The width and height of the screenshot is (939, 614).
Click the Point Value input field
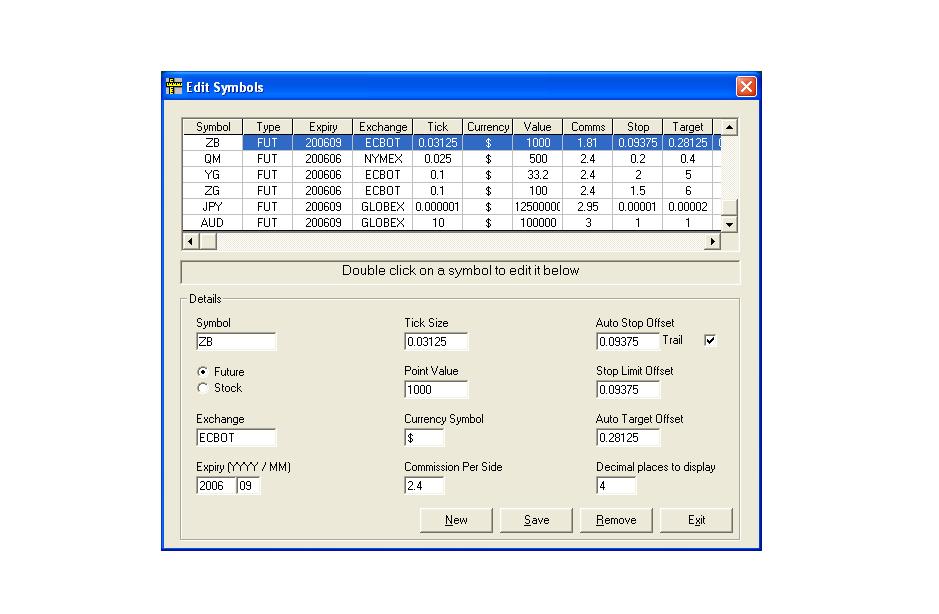436,389
